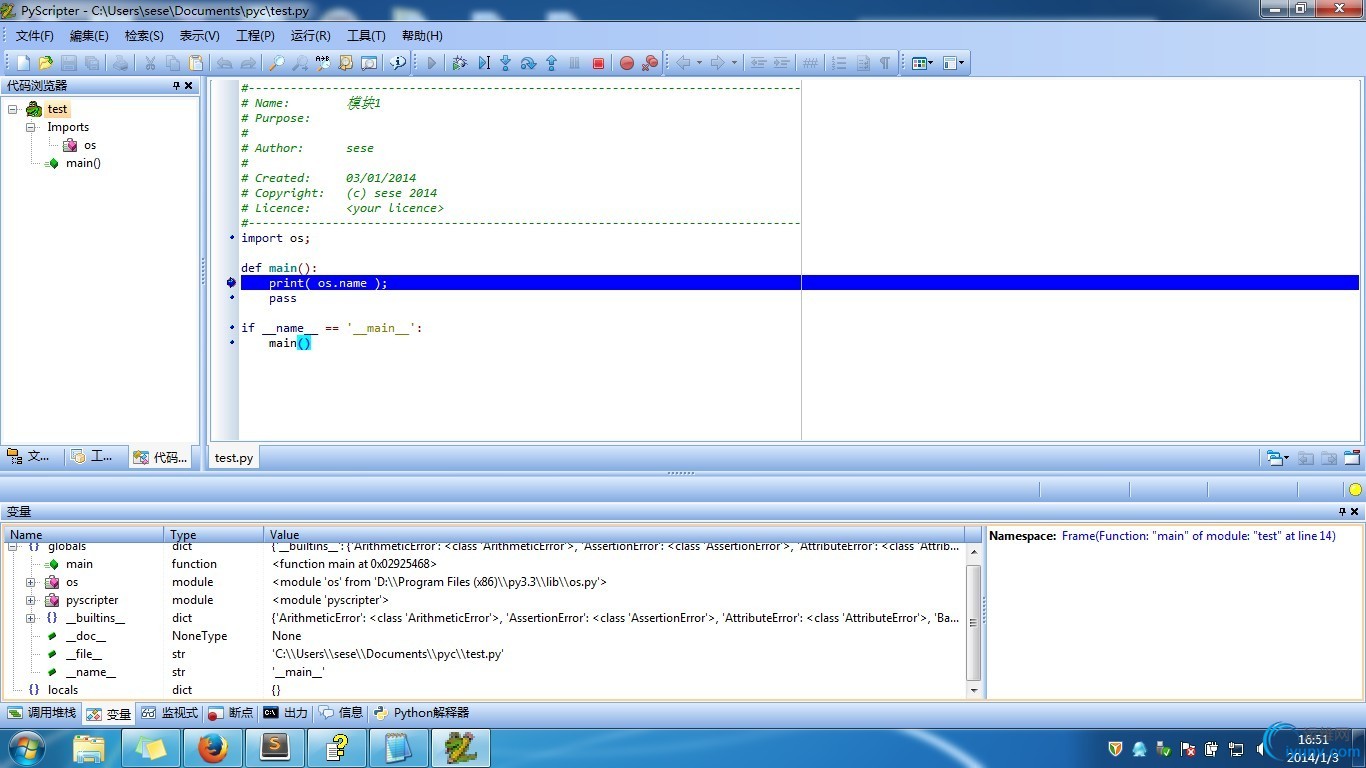This screenshot has height=768, width=1366.
Task: Pin the variables panel
Action: coord(1342,511)
